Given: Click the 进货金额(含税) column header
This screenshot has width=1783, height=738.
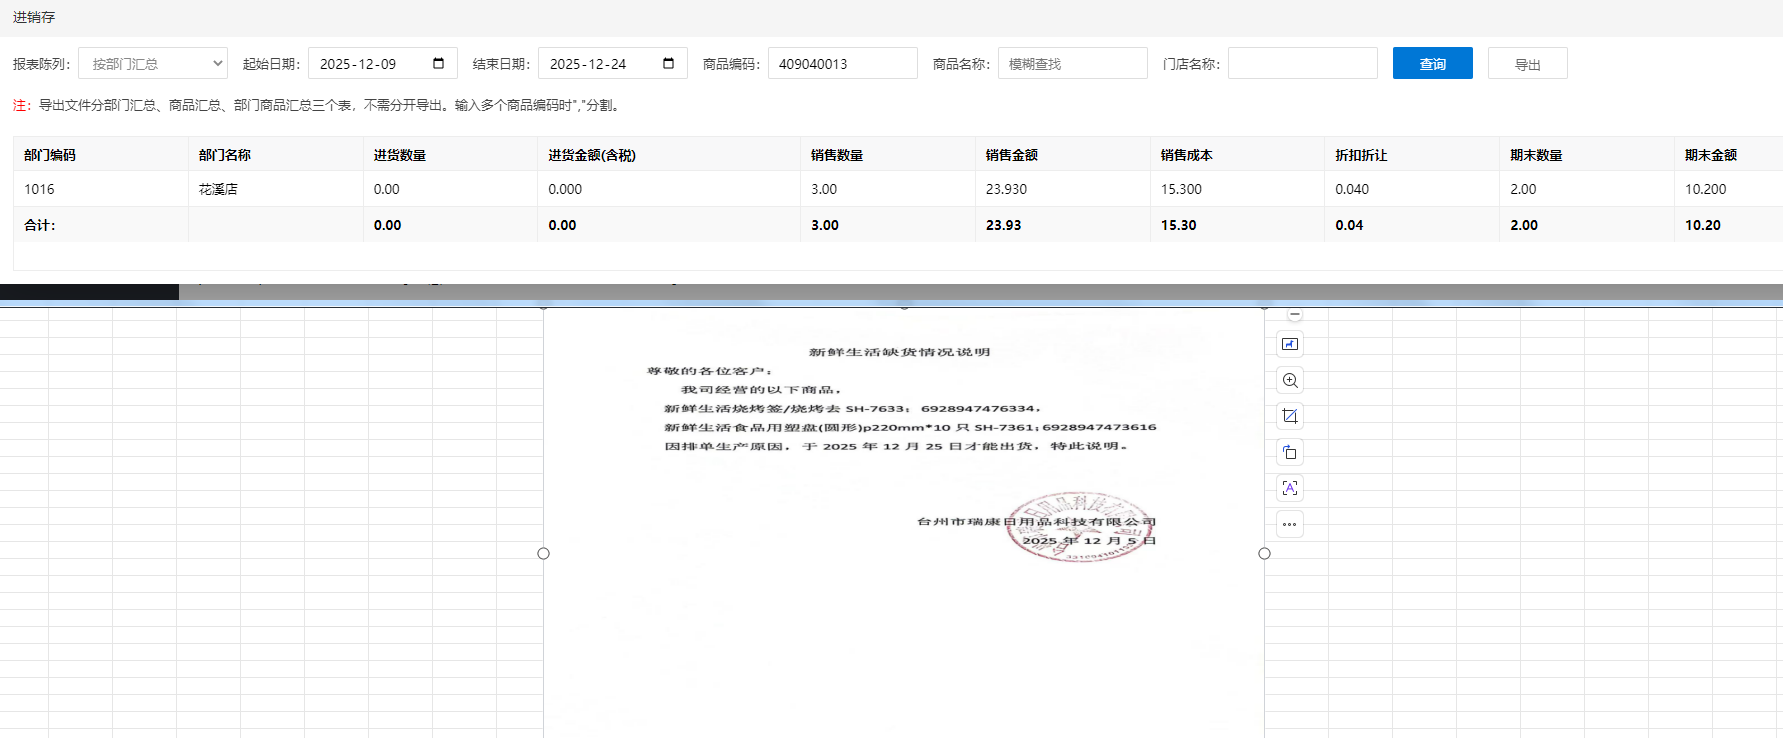Looking at the screenshot, I should click(592, 155).
